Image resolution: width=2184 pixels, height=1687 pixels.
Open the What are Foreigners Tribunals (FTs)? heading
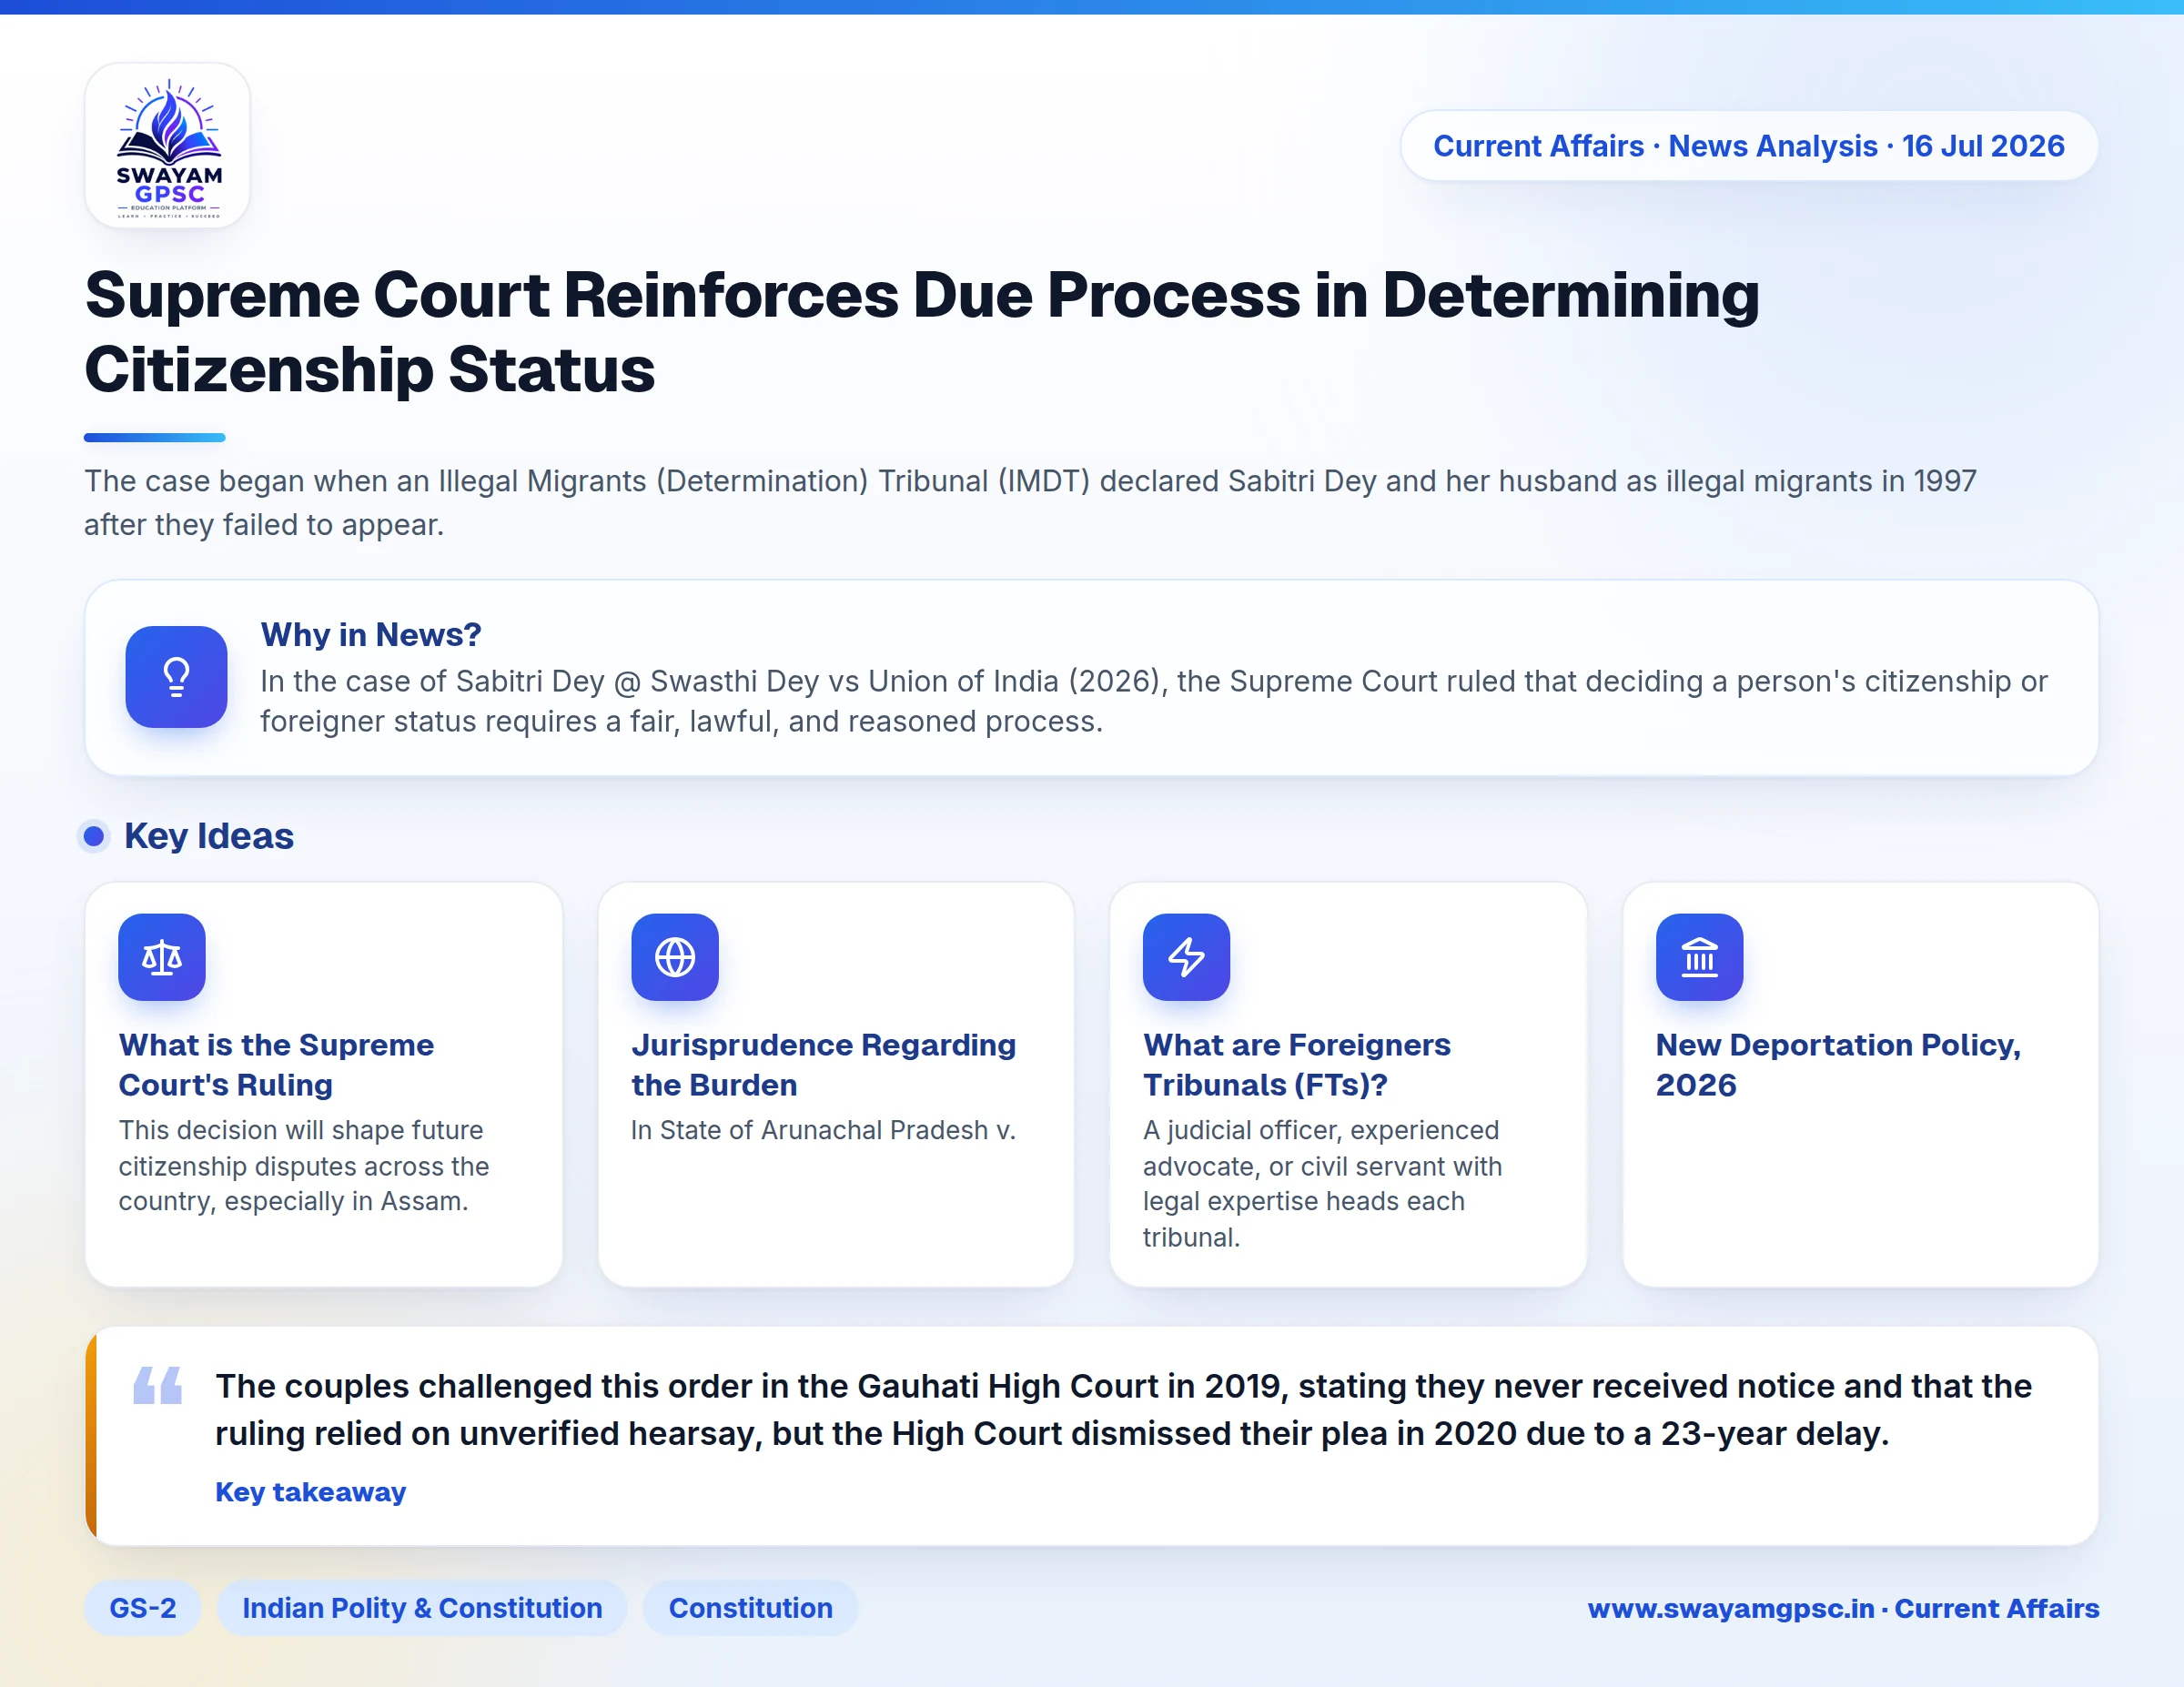[x=1297, y=1065]
